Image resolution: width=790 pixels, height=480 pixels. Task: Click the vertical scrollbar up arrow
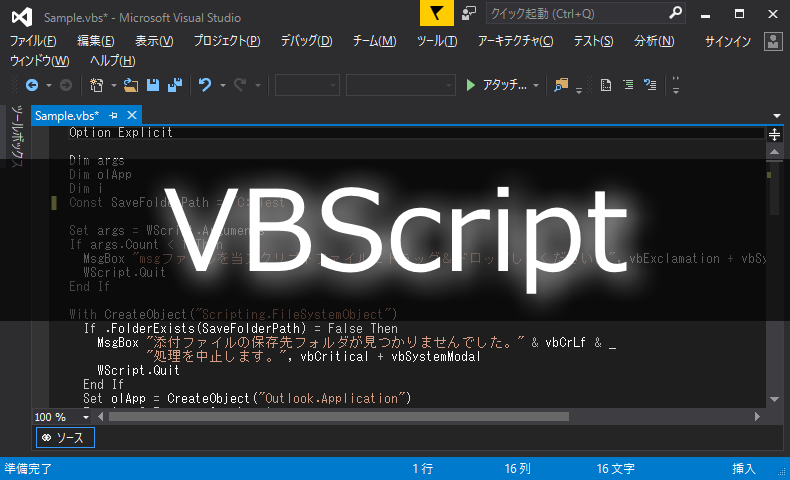coord(774,152)
